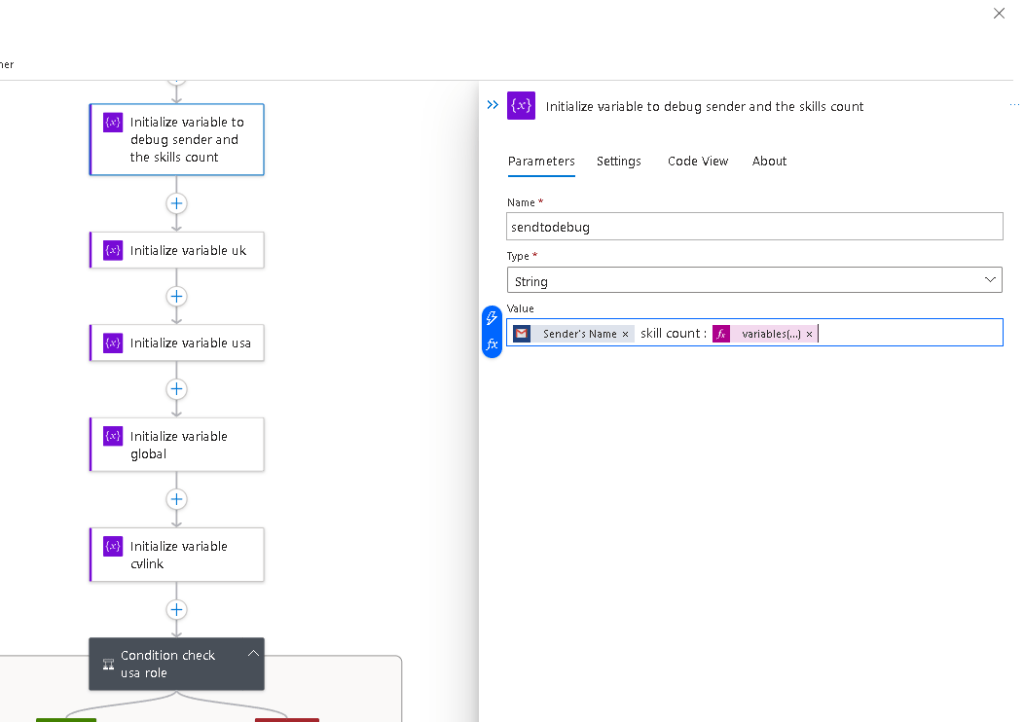Insert dynamic content via lightning icon
This screenshot has height=722, width=1024.
(x=492, y=318)
